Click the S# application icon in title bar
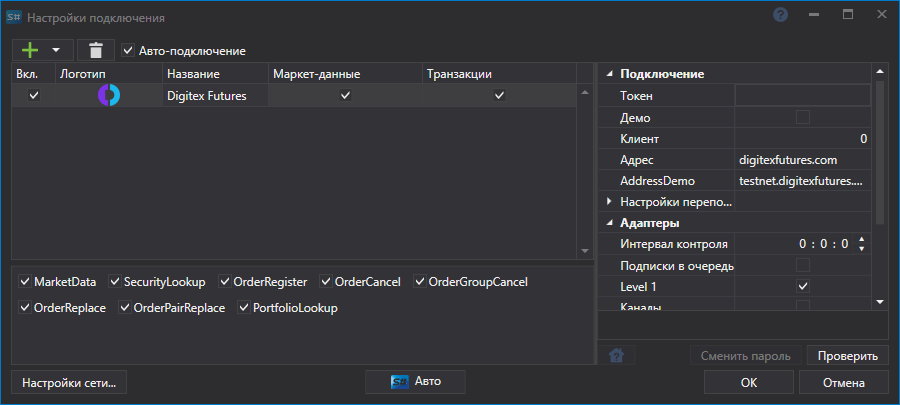The image size is (900, 405). [14, 17]
